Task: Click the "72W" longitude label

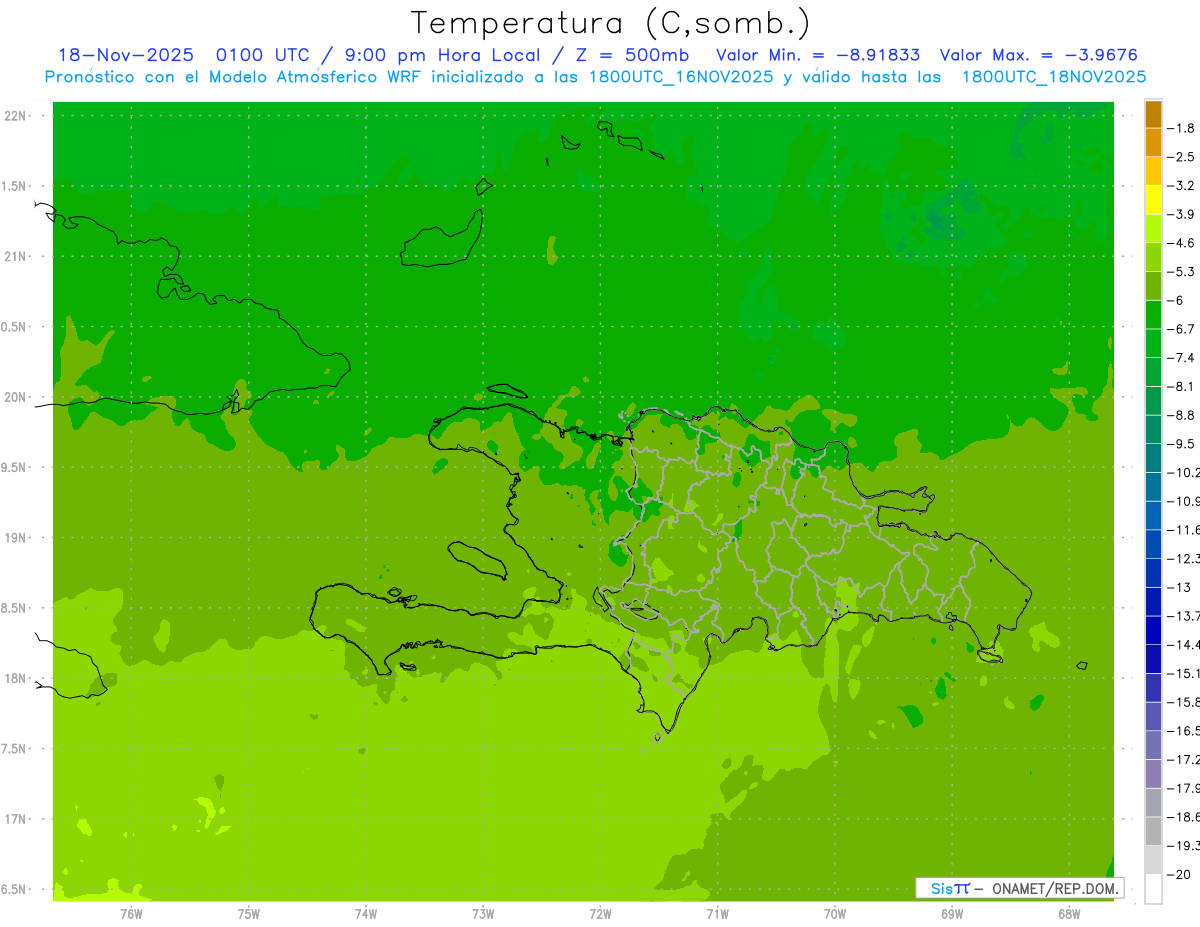Action: (x=600, y=913)
